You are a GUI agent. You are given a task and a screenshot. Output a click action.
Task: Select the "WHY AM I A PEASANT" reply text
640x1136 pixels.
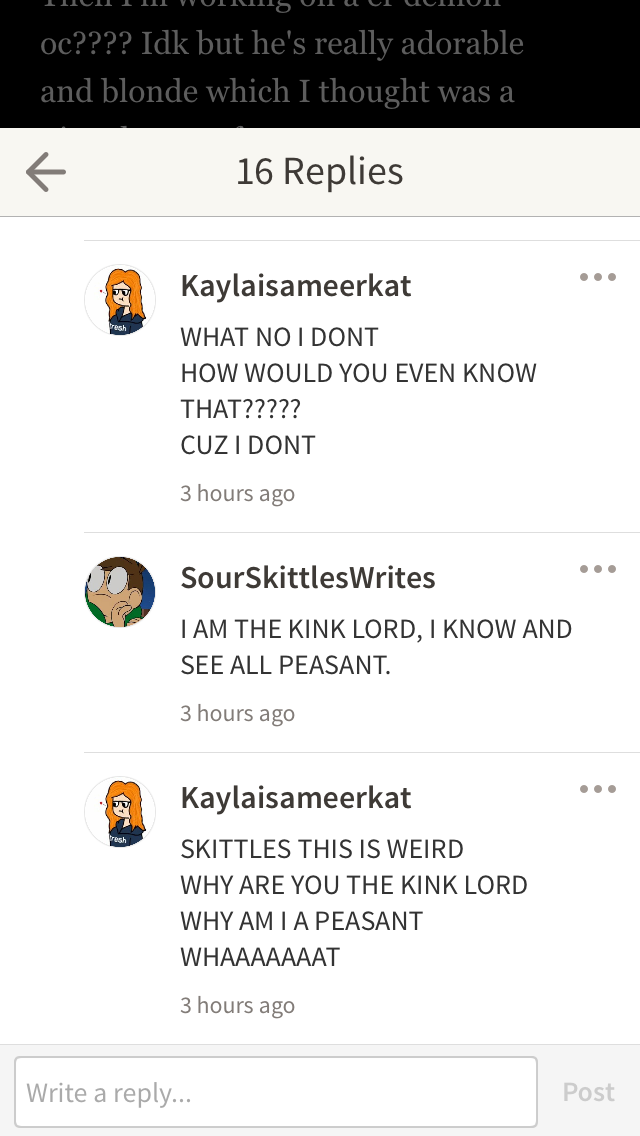click(x=302, y=921)
